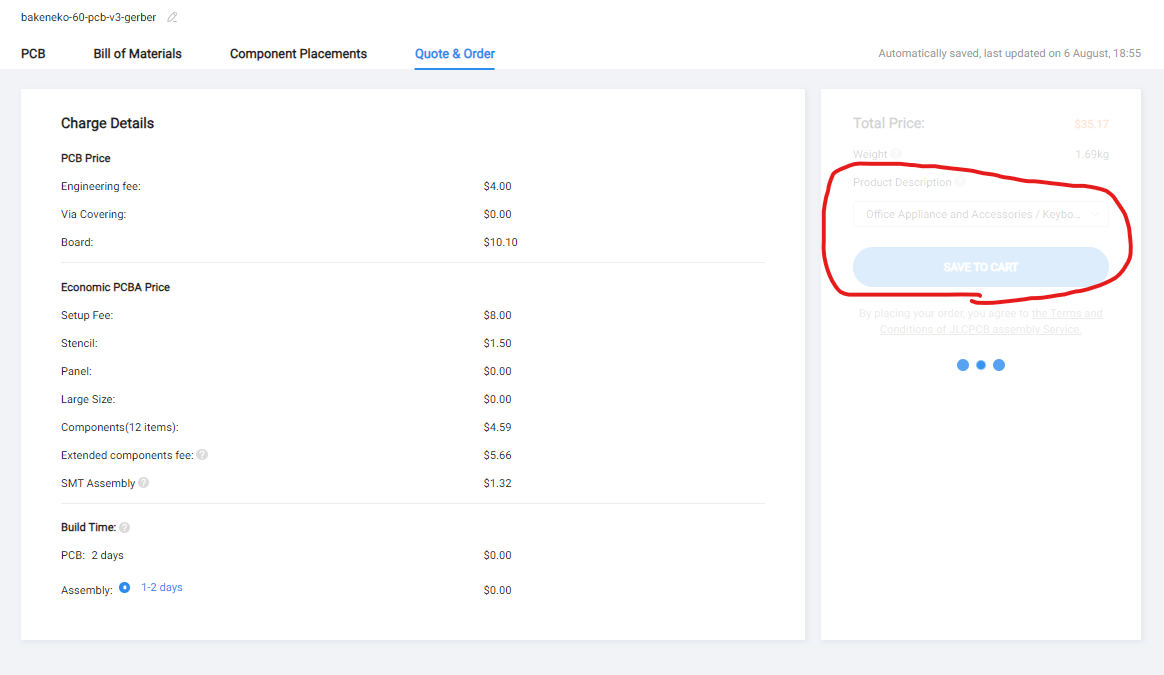Click the Total Price $35.17 amount
Screen dimensions: 1164x675
coord(1091,124)
